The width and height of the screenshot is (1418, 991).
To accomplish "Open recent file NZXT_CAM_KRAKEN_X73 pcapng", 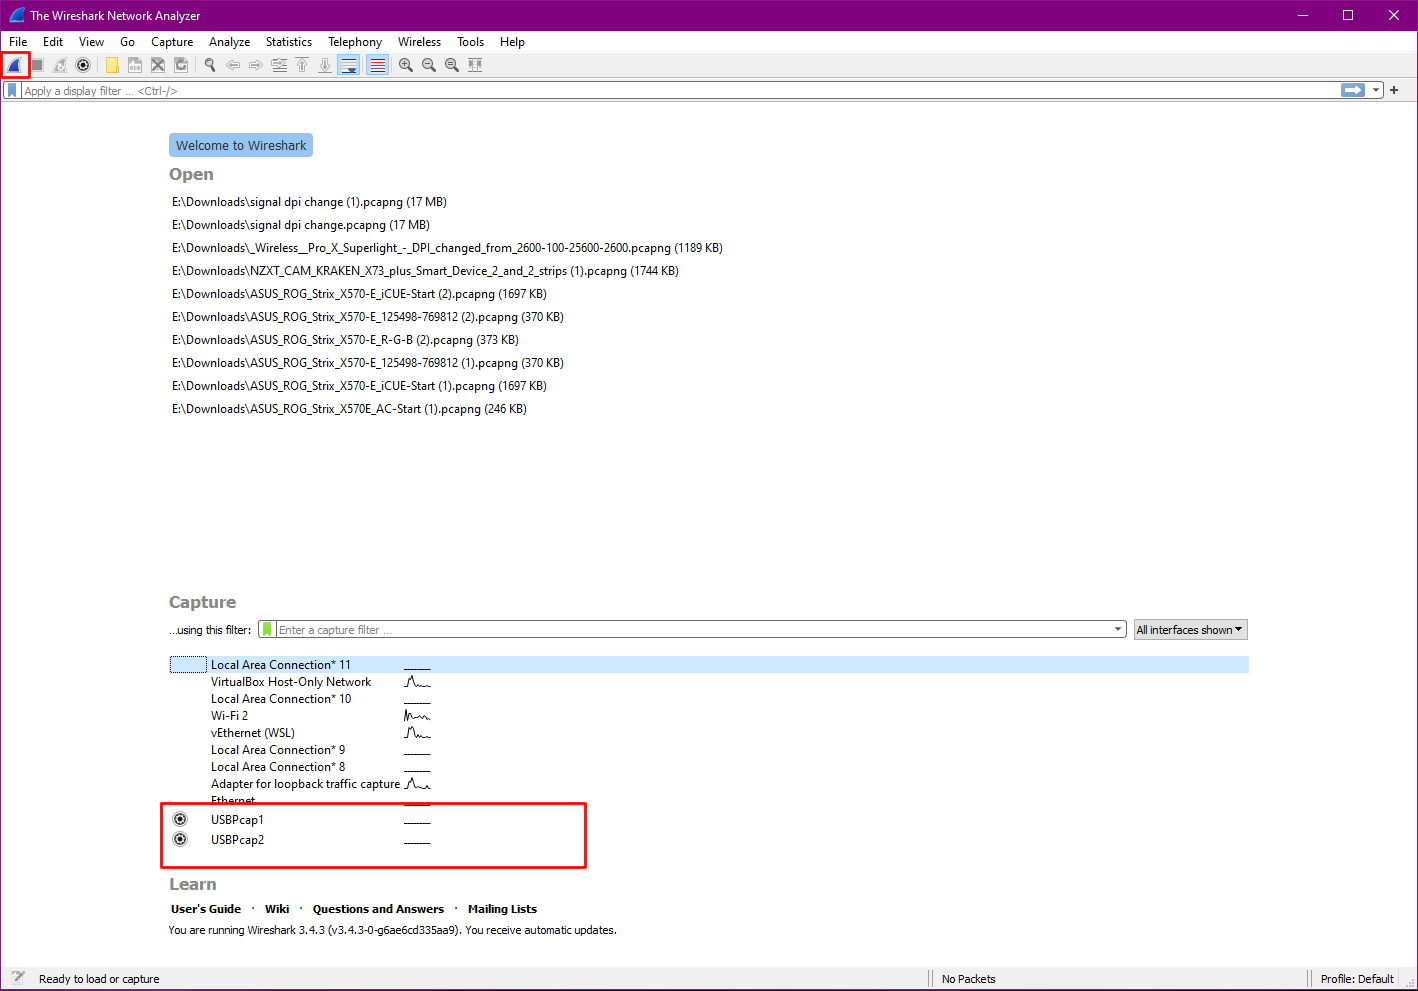I will (x=425, y=271).
